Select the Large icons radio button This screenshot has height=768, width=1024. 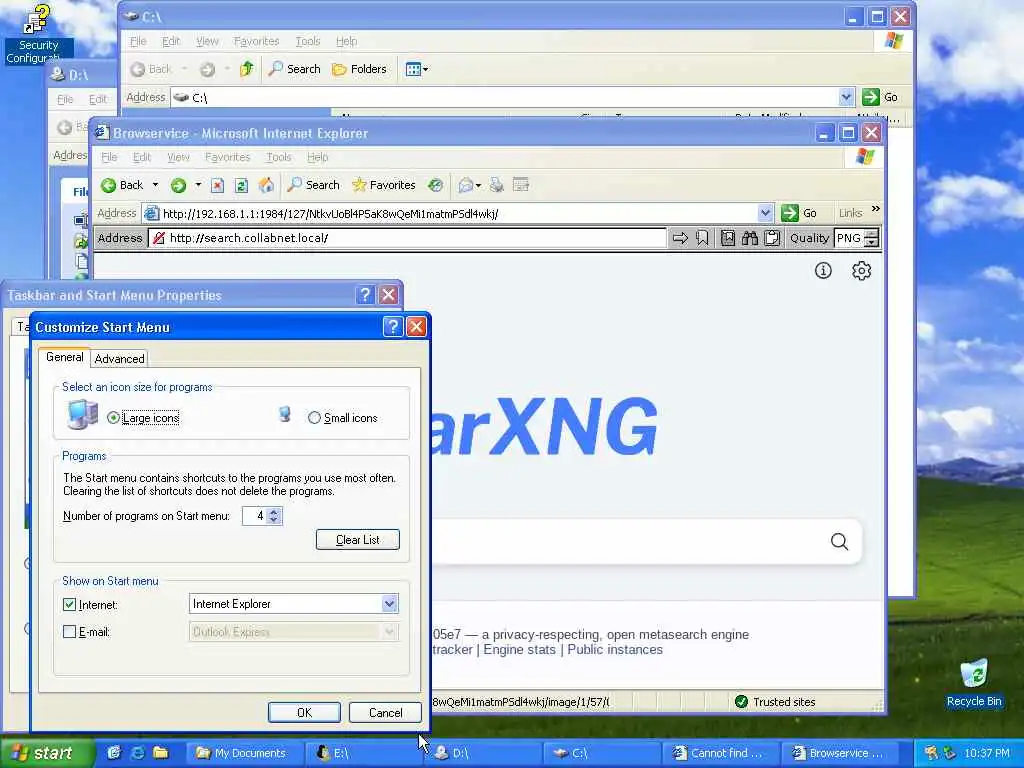pos(114,418)
